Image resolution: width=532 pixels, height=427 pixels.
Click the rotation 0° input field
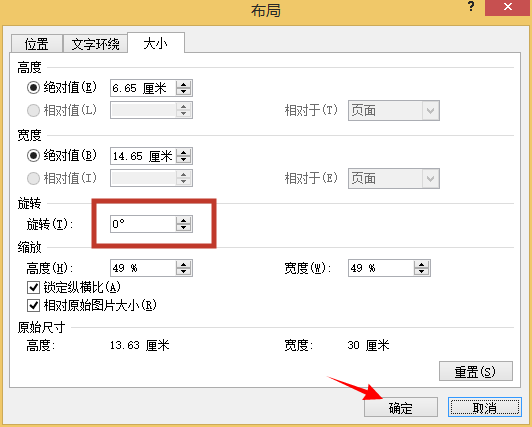point(143,224)
